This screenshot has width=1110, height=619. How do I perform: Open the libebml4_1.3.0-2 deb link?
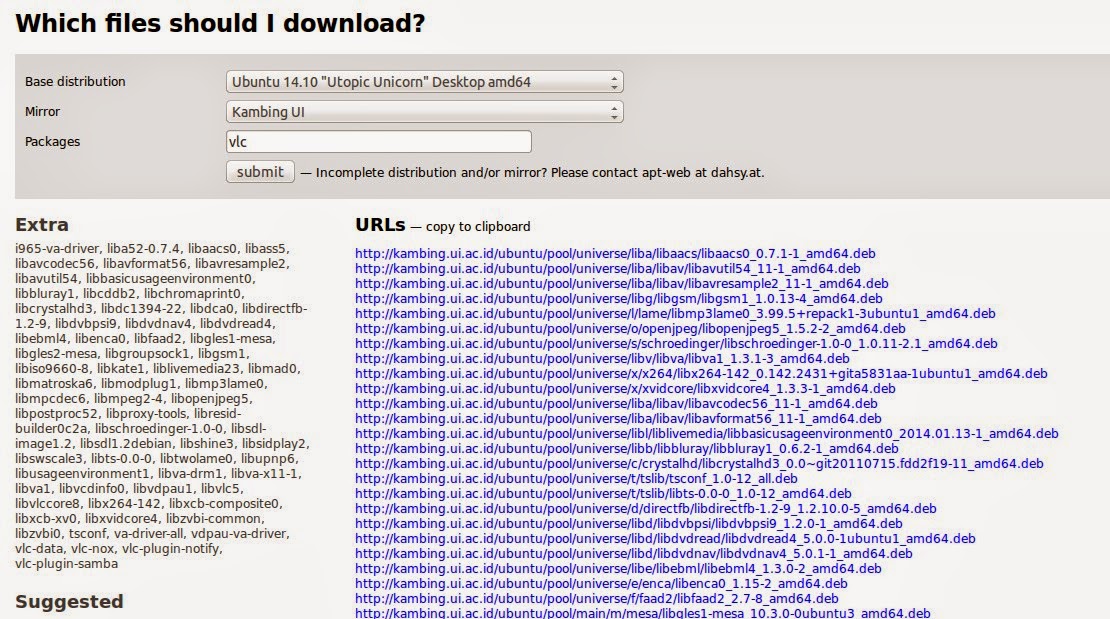coord(618,568)
